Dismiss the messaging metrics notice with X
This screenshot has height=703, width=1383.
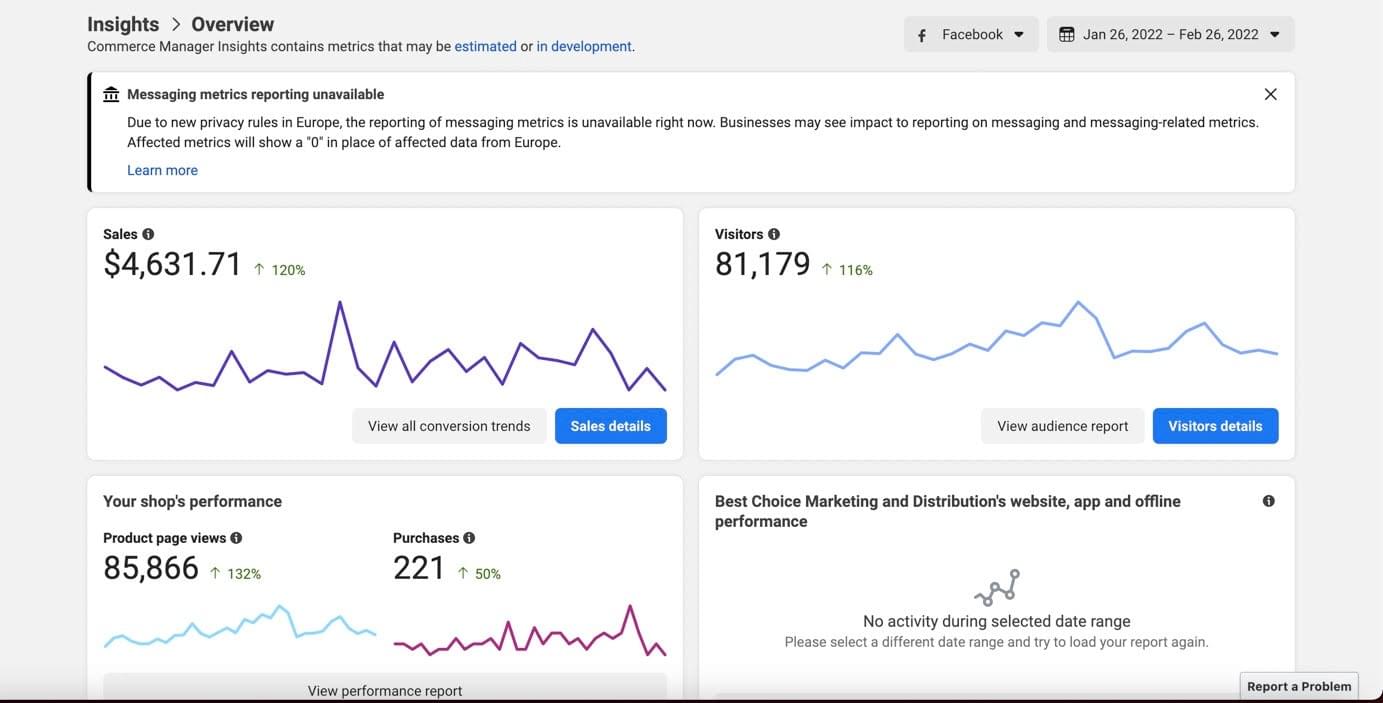pyautogui.click(x=1270, y=94)
